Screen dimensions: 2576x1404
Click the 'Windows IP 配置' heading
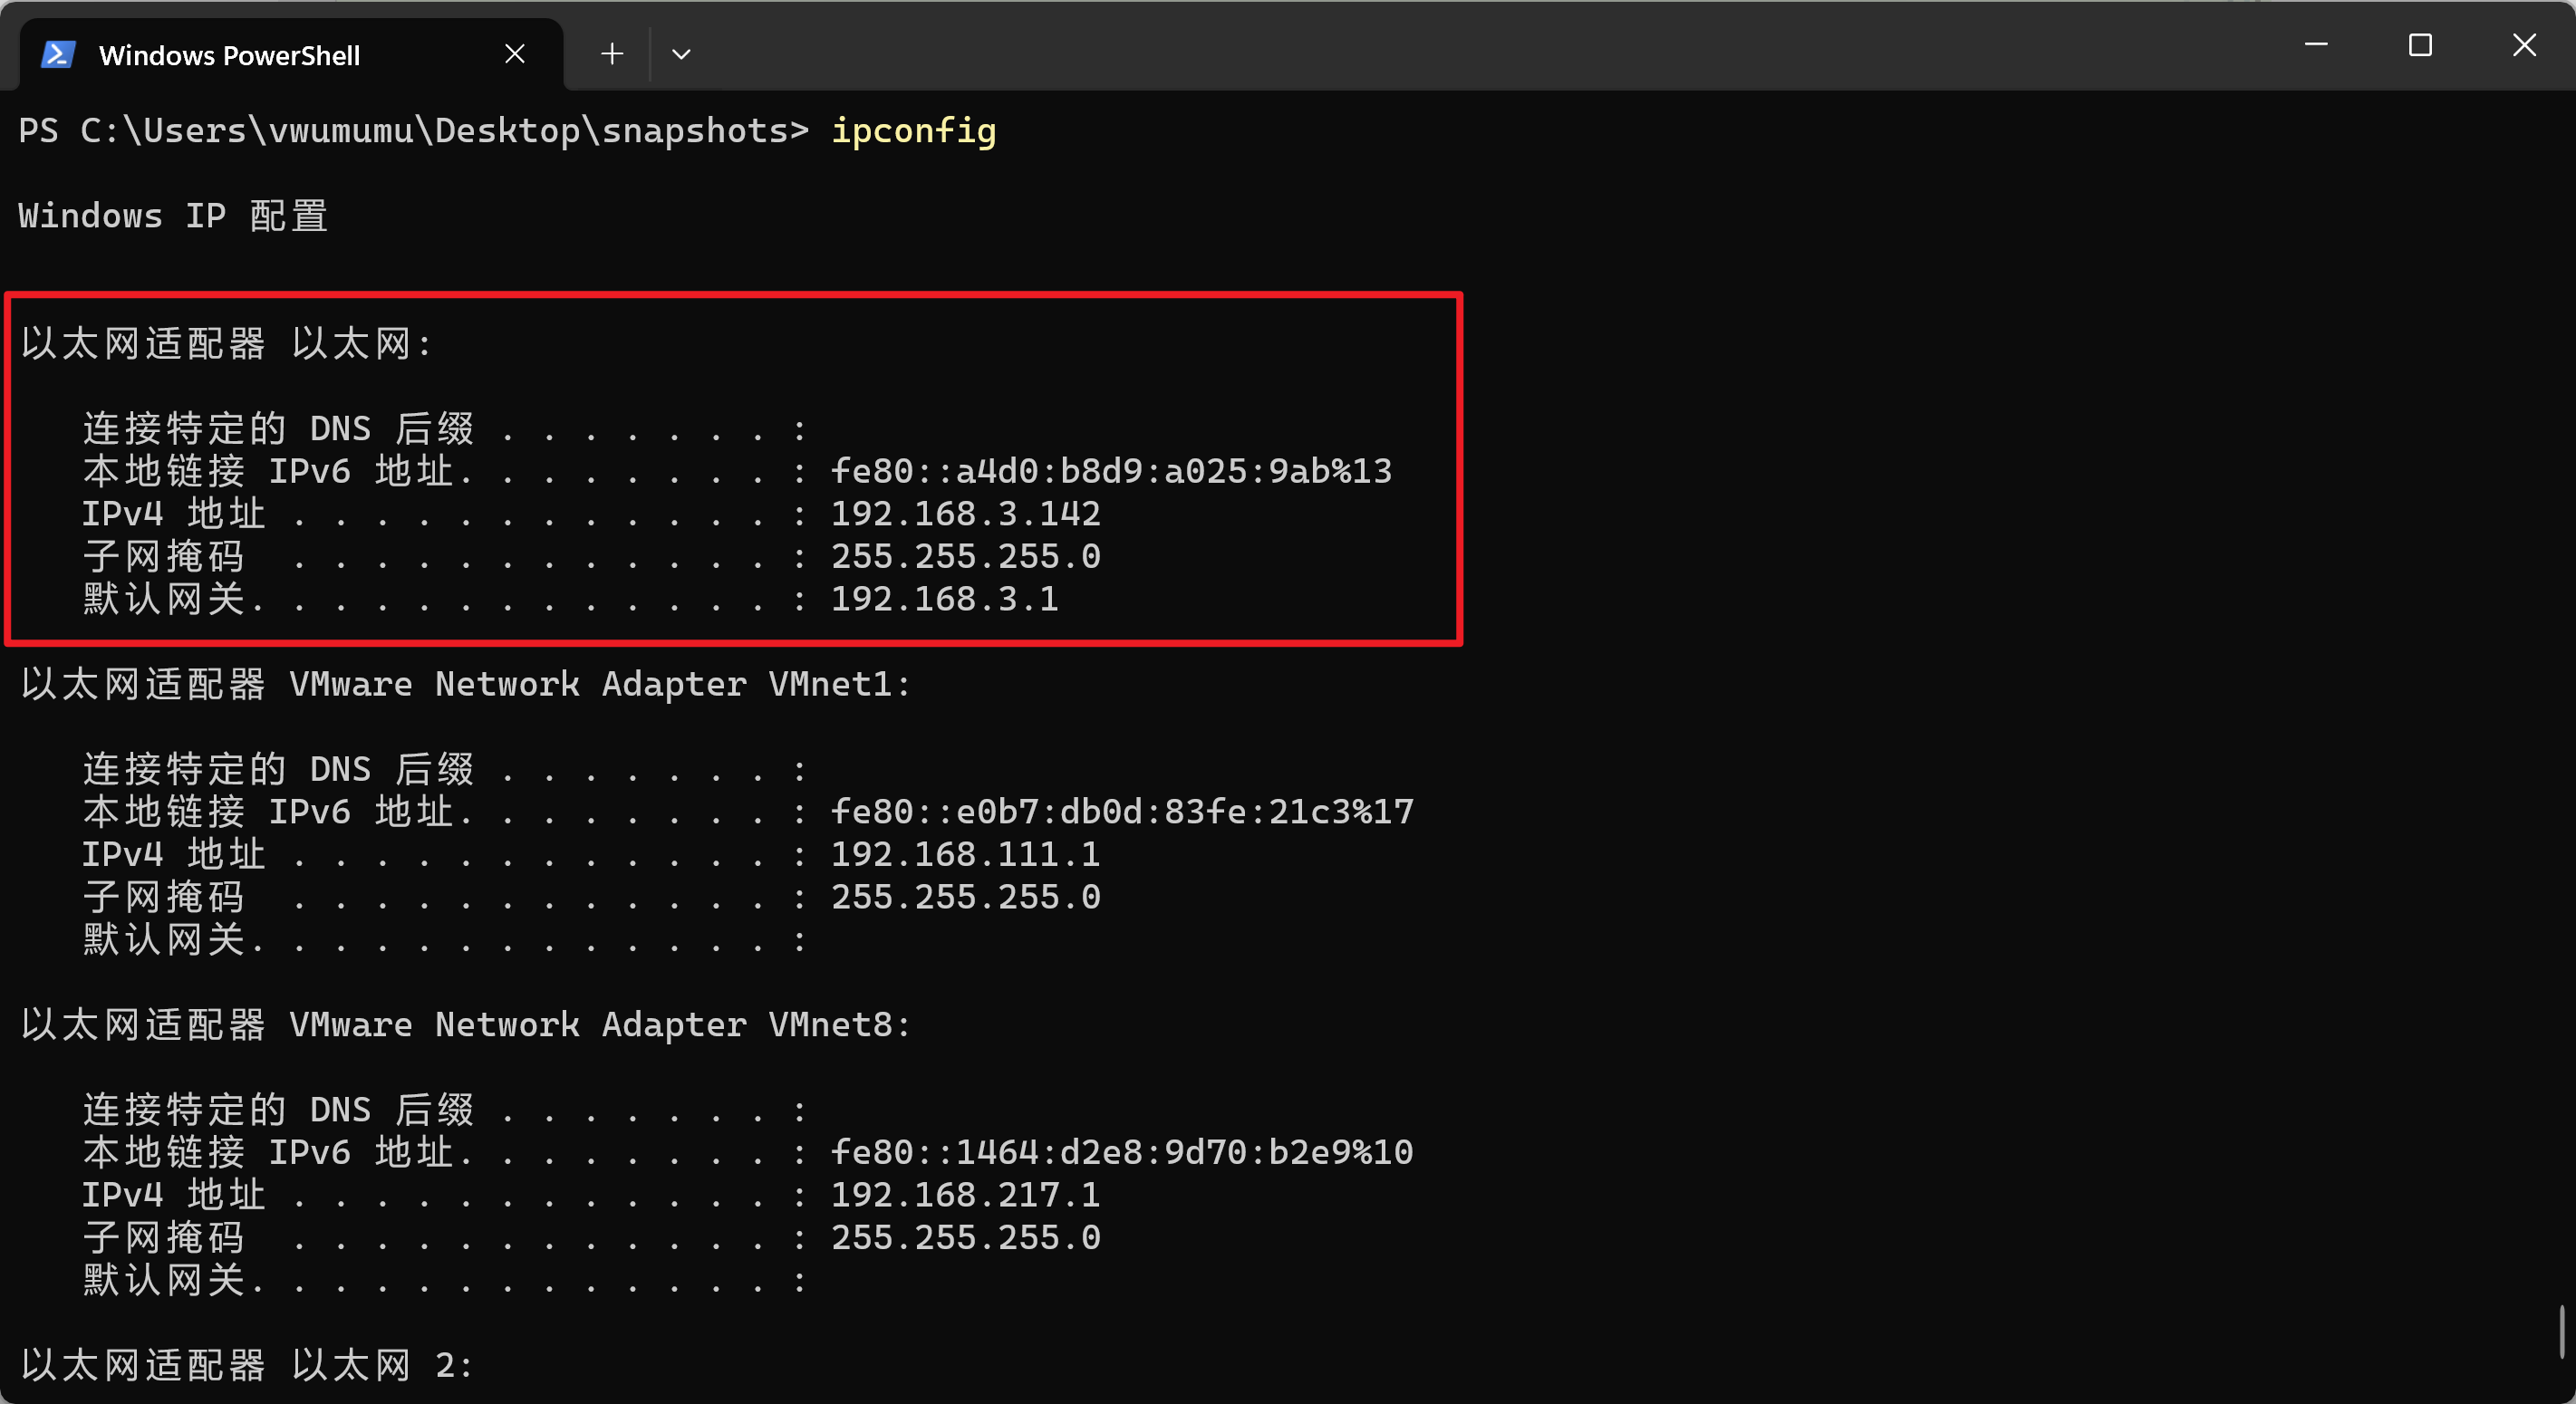coord(173,216)
